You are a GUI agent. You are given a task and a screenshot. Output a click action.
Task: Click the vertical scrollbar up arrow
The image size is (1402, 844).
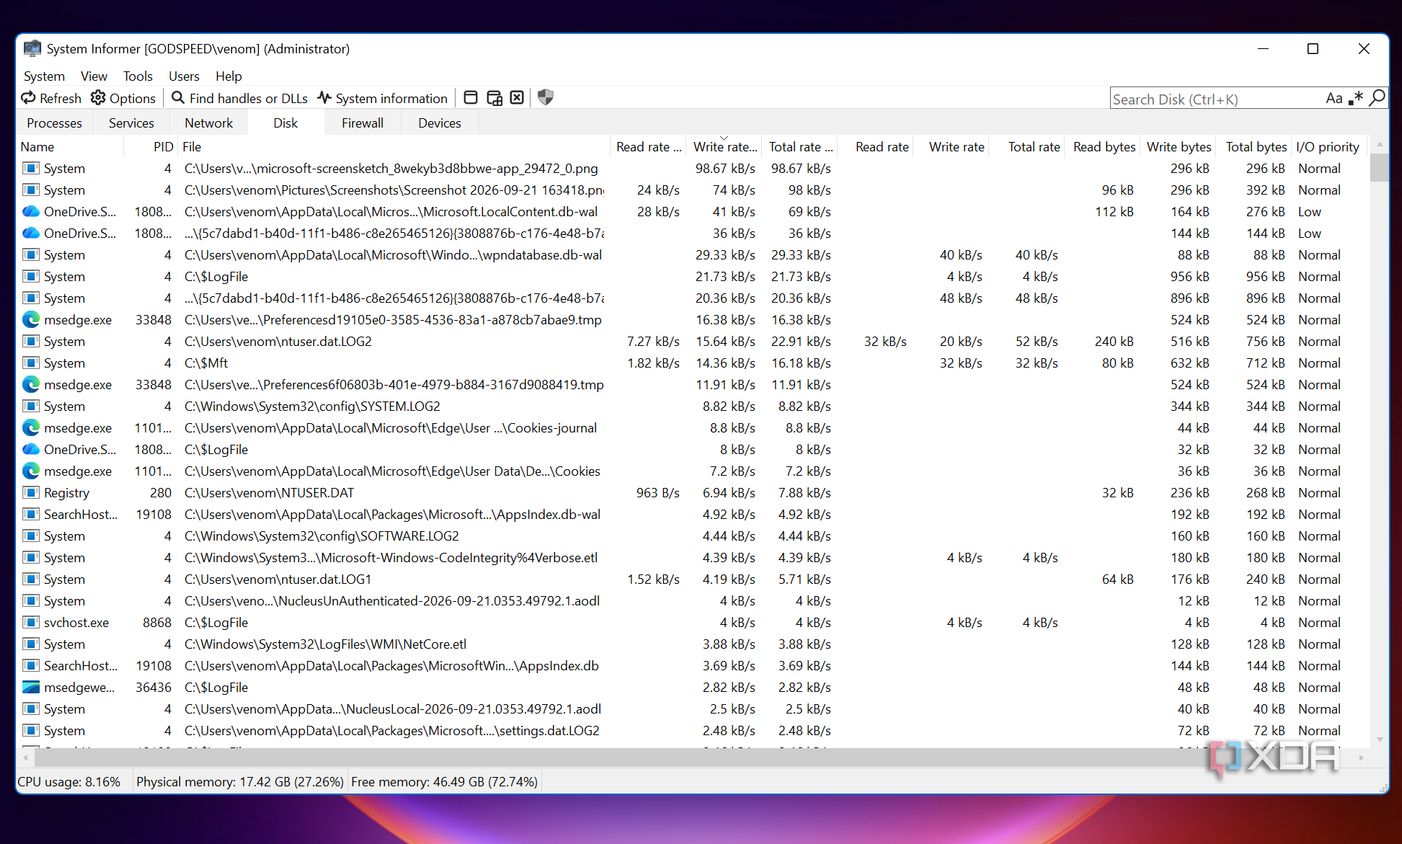point(1380,145)
